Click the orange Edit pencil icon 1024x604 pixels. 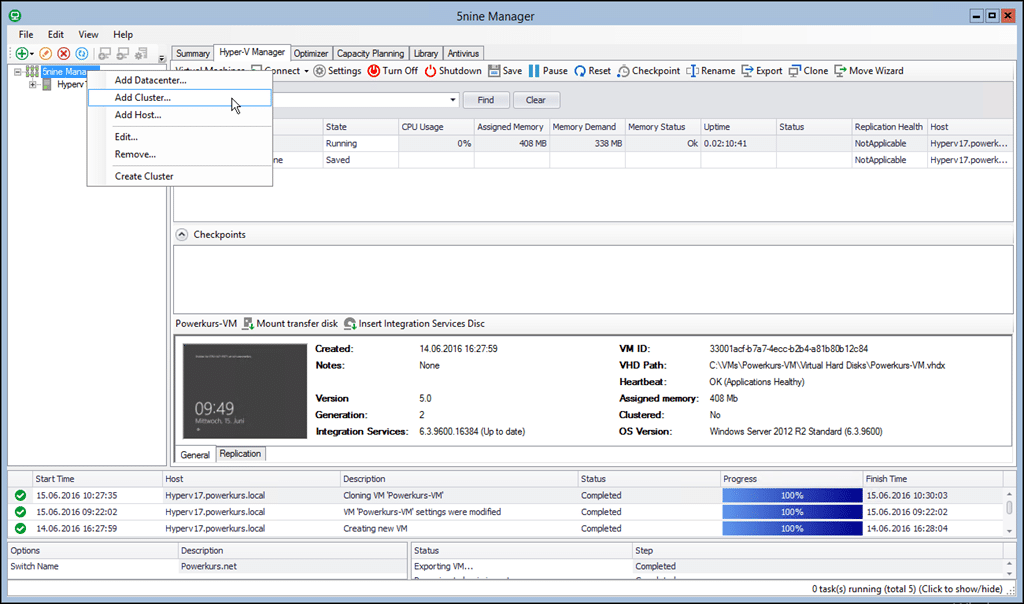pyautogui.click(x=46, y=54)
